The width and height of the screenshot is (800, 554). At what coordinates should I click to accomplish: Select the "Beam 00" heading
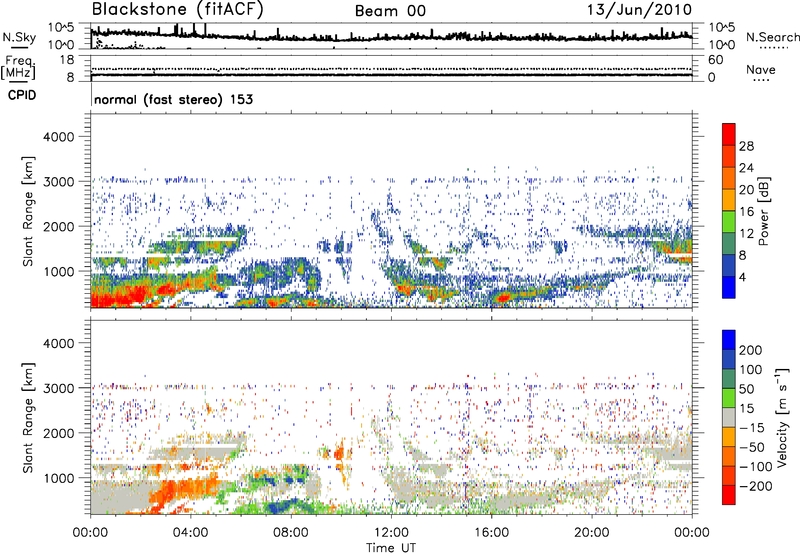tap(390, 11)
